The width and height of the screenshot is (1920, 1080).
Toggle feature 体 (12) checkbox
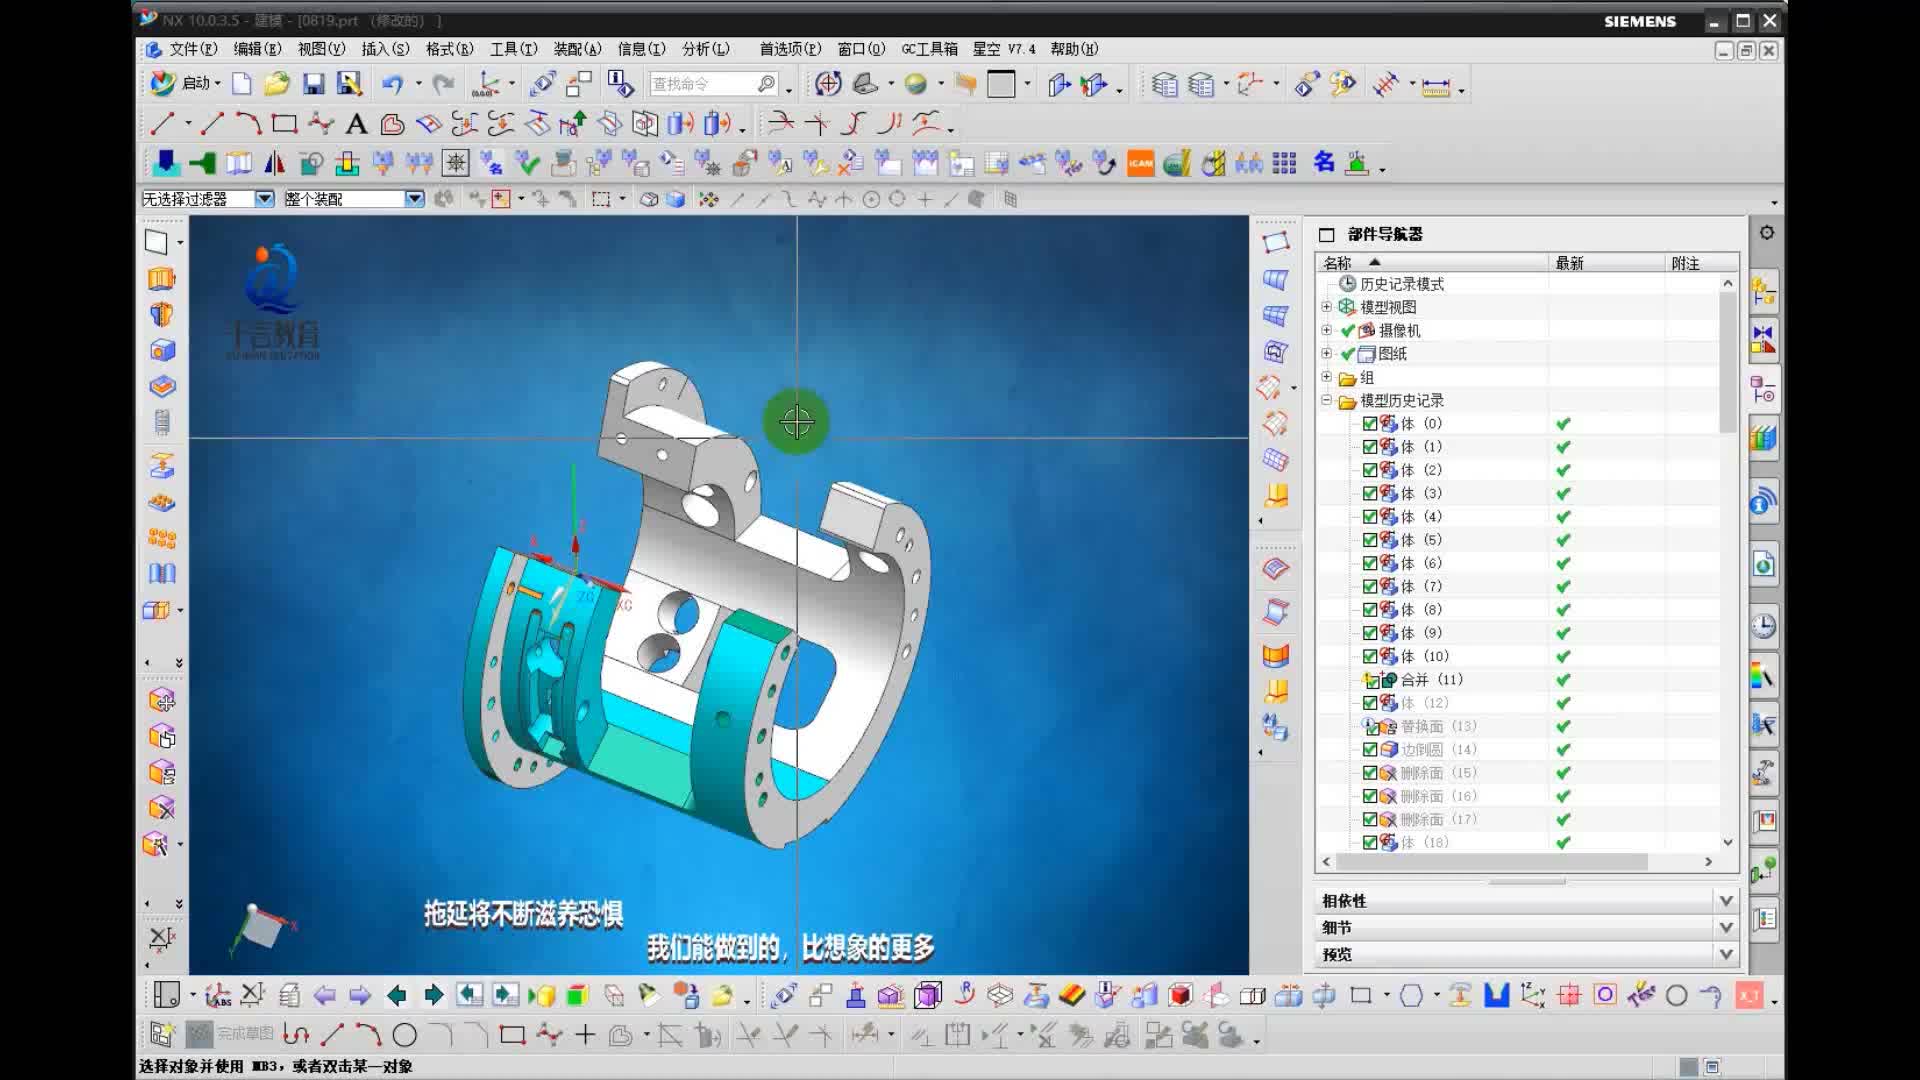pos(1370,703)
